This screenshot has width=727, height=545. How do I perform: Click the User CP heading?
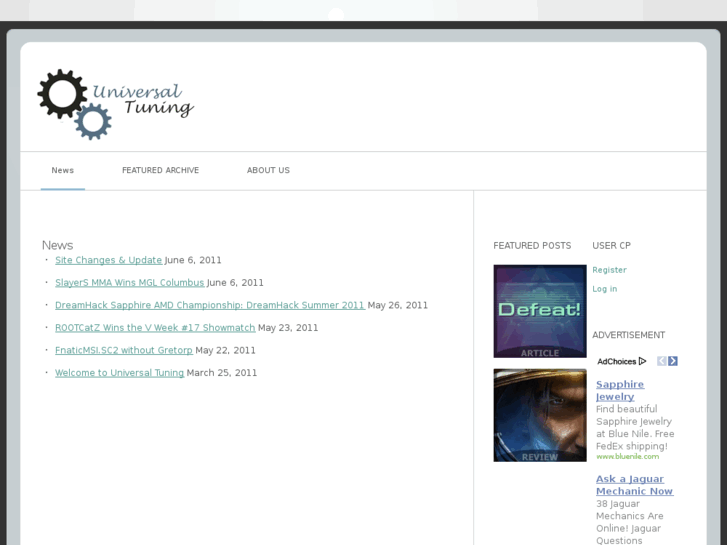pyautogui.click(x=612, y=245)
